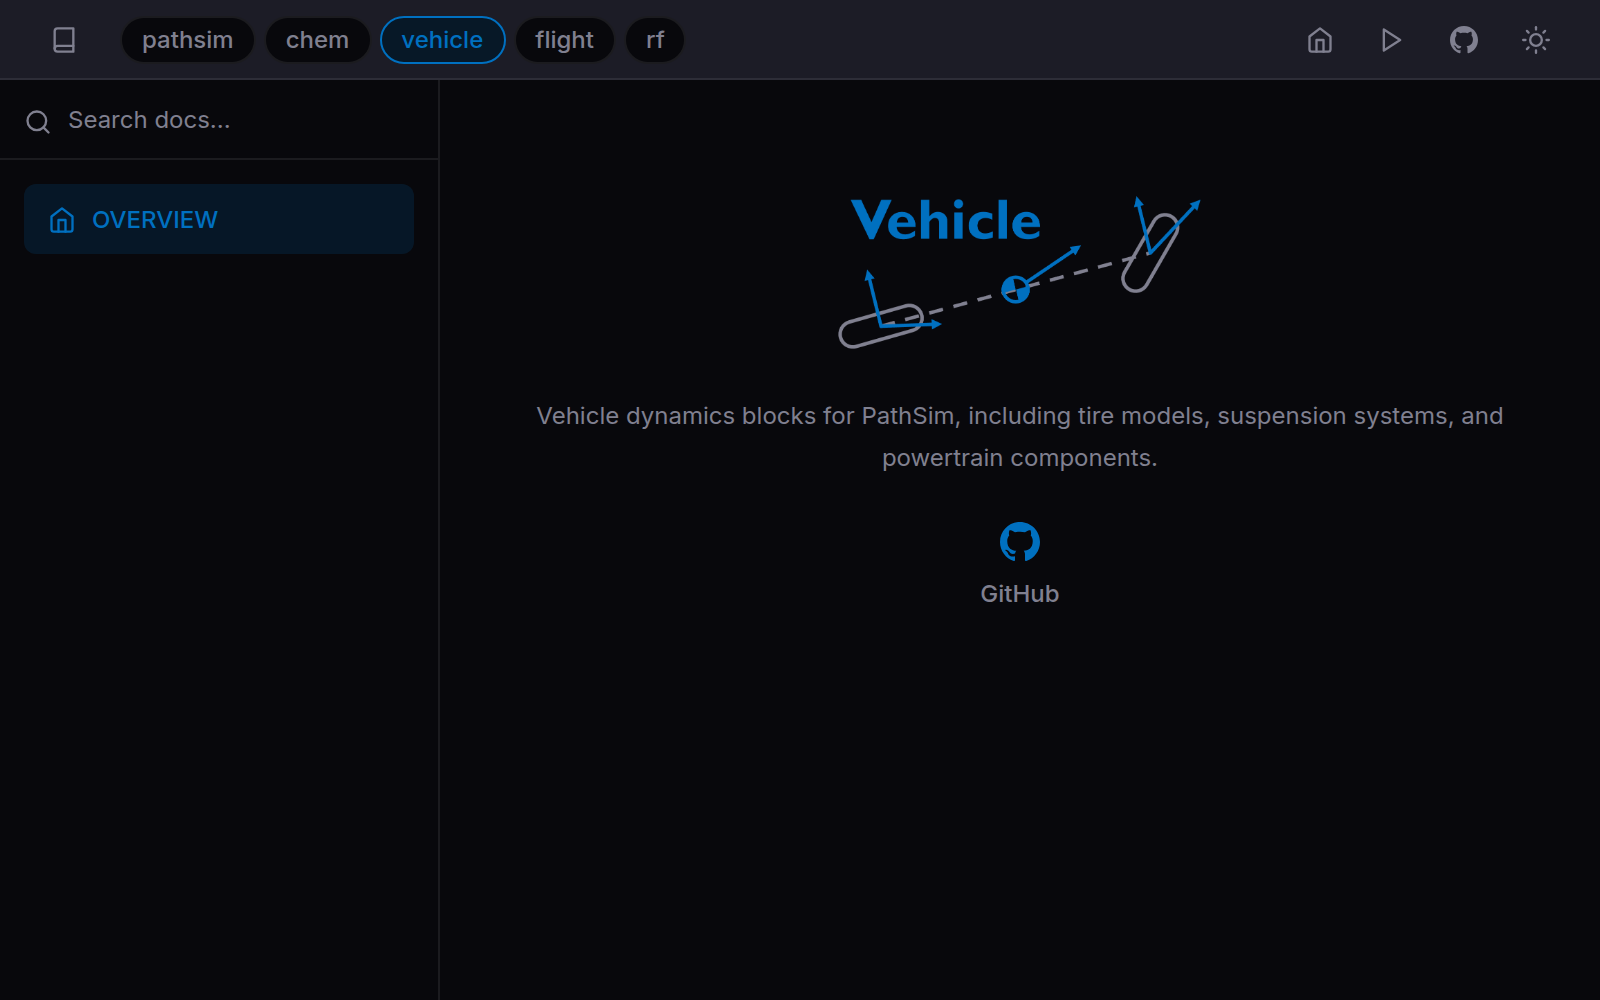Click the vehicle dynamics description text
The image size is (1600, 1000).
[1020, 436]
